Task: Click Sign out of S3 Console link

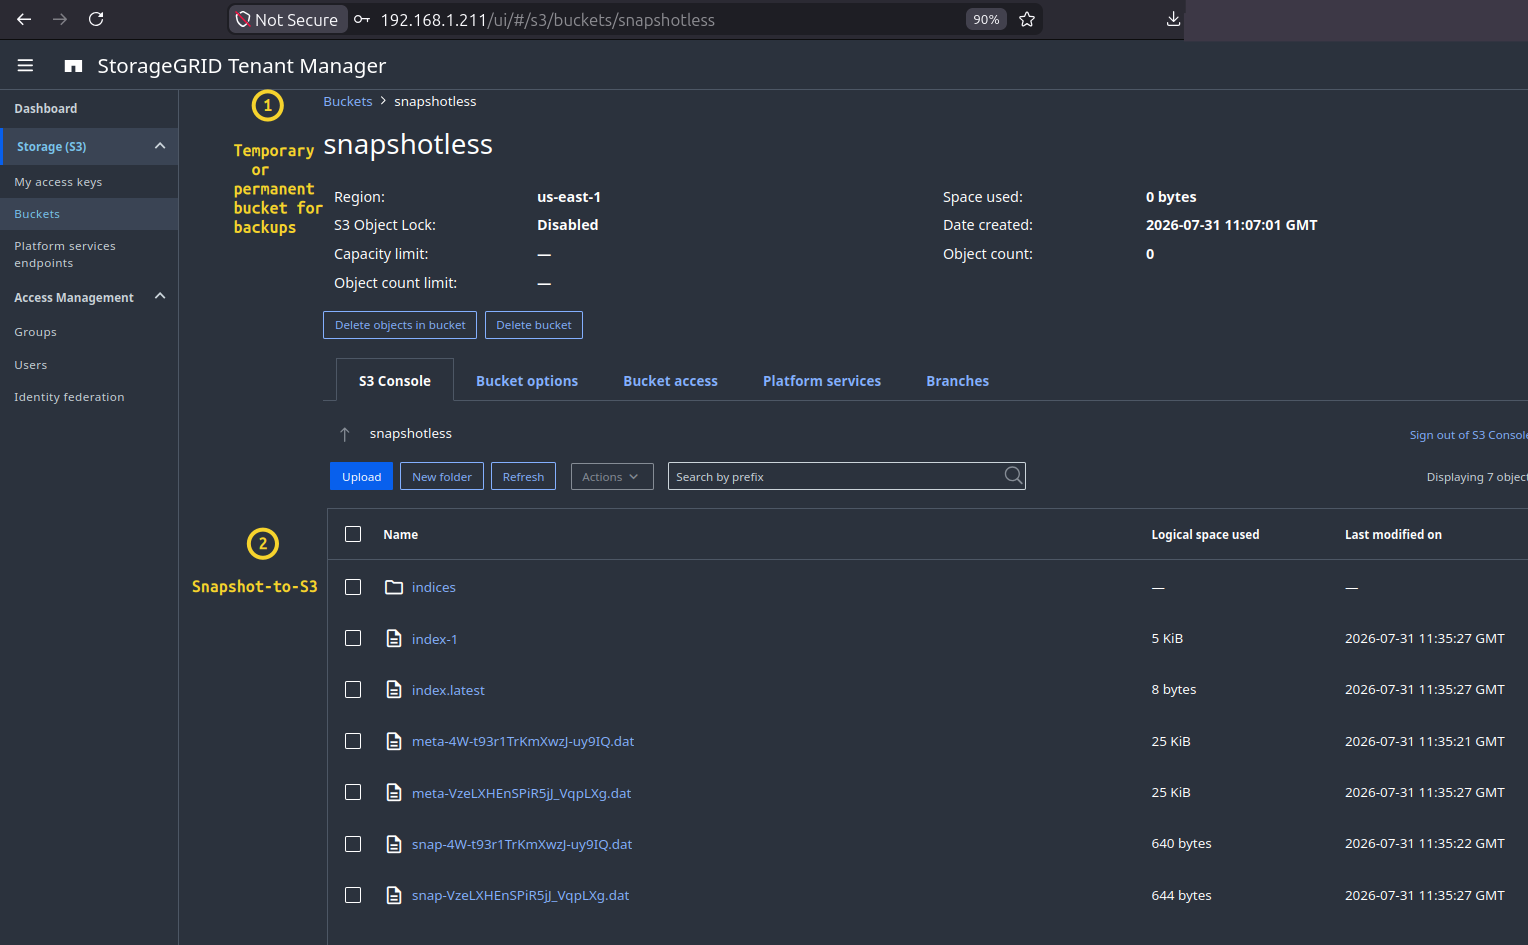Action: [1468, 435]
